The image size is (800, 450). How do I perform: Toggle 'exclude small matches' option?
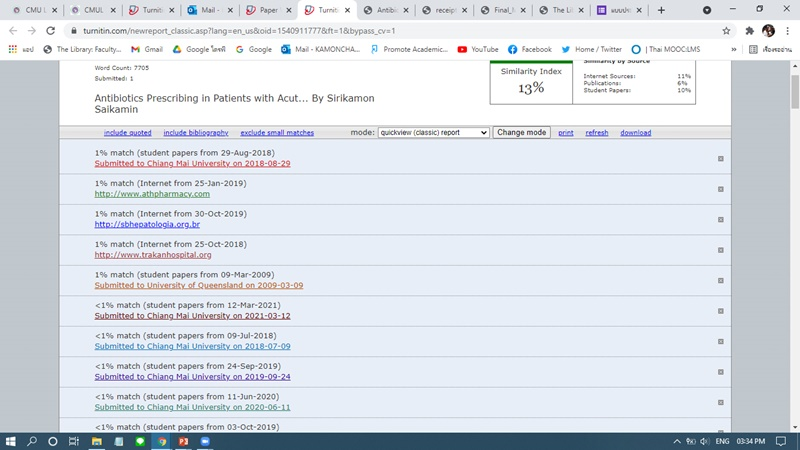tap(277, 133)
